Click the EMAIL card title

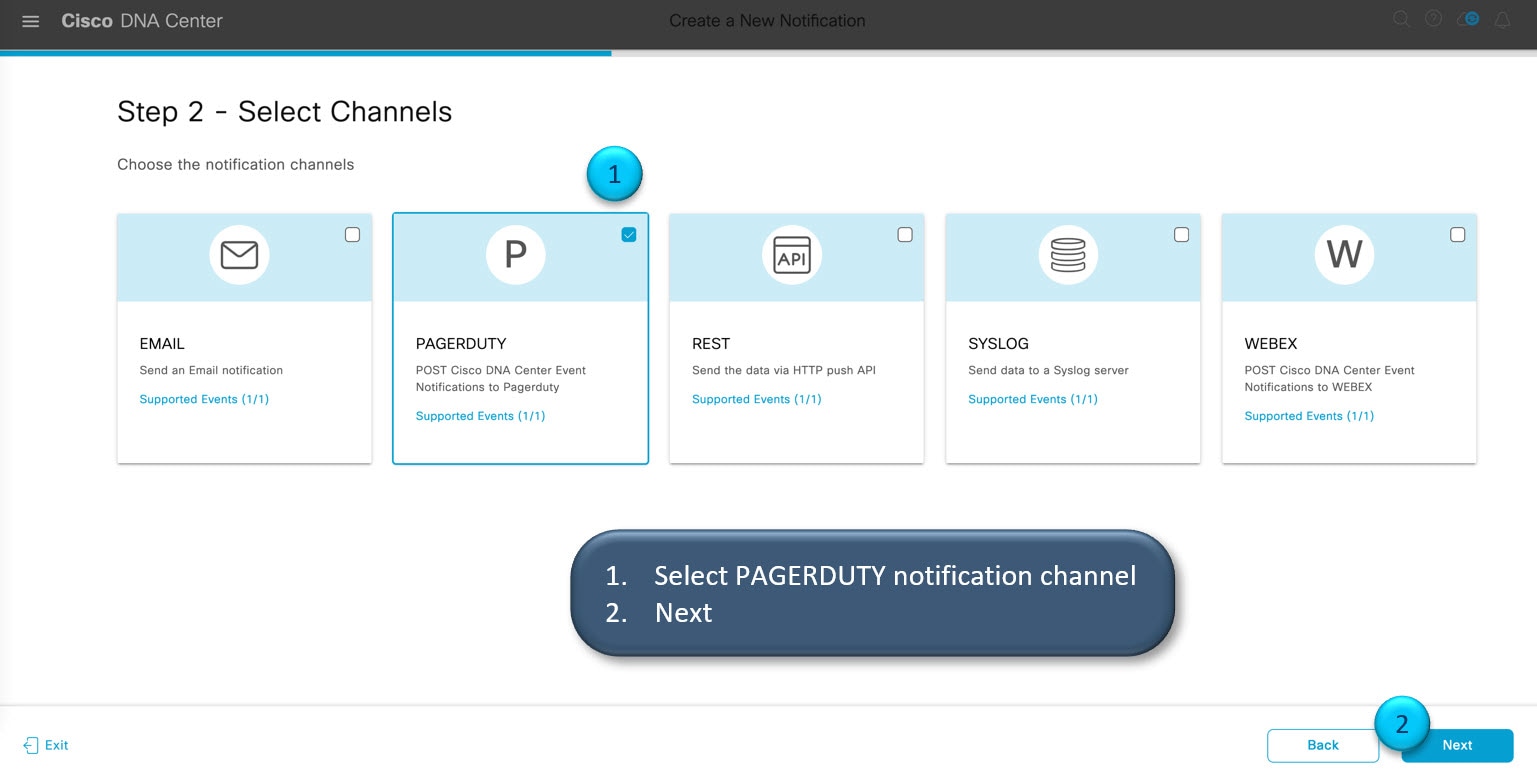click(162, 343)
